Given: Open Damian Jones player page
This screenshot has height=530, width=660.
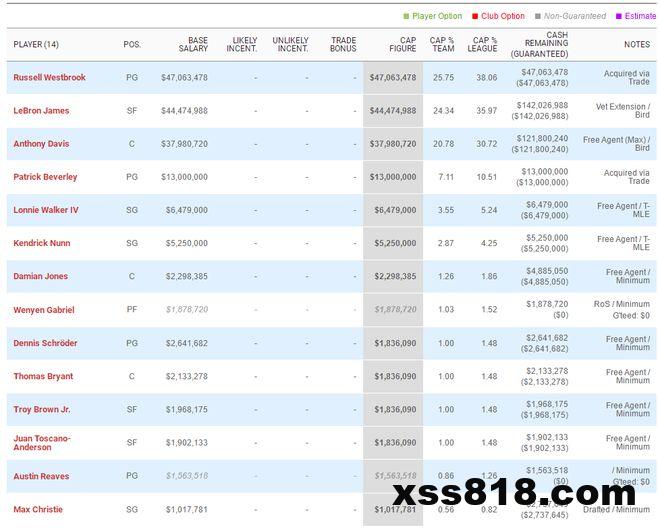Looking at the screenshot, I should 40,277.
